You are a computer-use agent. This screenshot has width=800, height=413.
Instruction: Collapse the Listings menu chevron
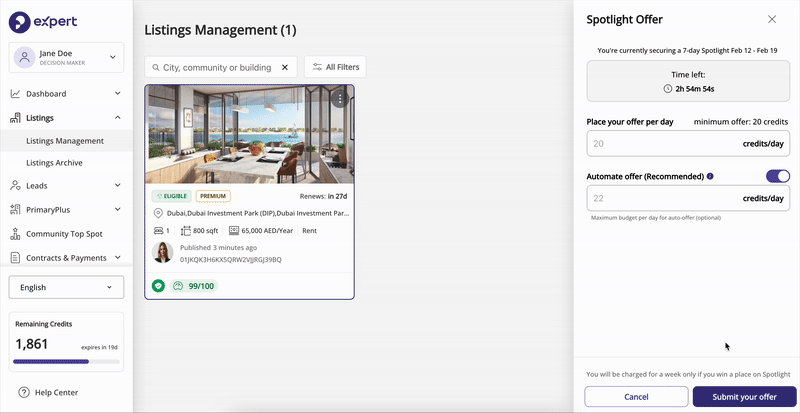(x=117, y=118)
